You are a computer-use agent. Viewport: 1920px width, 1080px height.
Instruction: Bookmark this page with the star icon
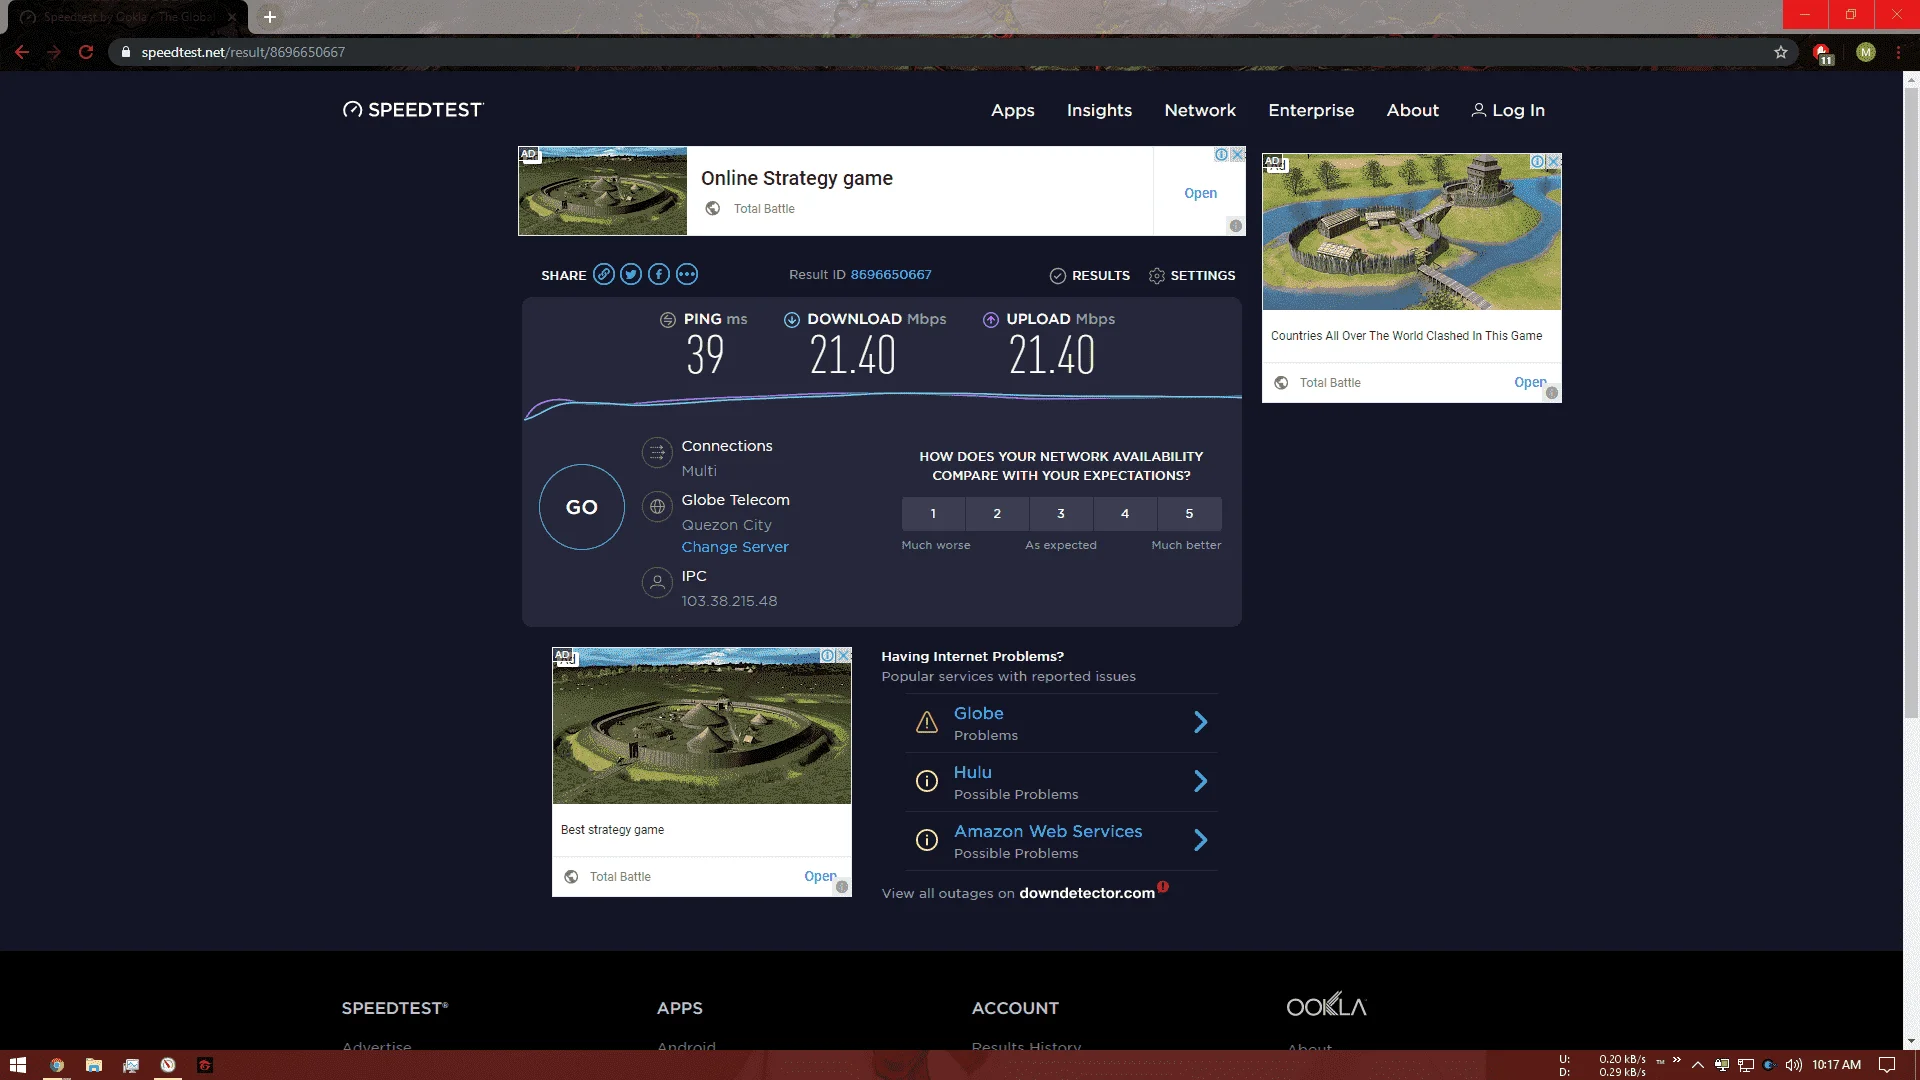[x=1781, y=52]
